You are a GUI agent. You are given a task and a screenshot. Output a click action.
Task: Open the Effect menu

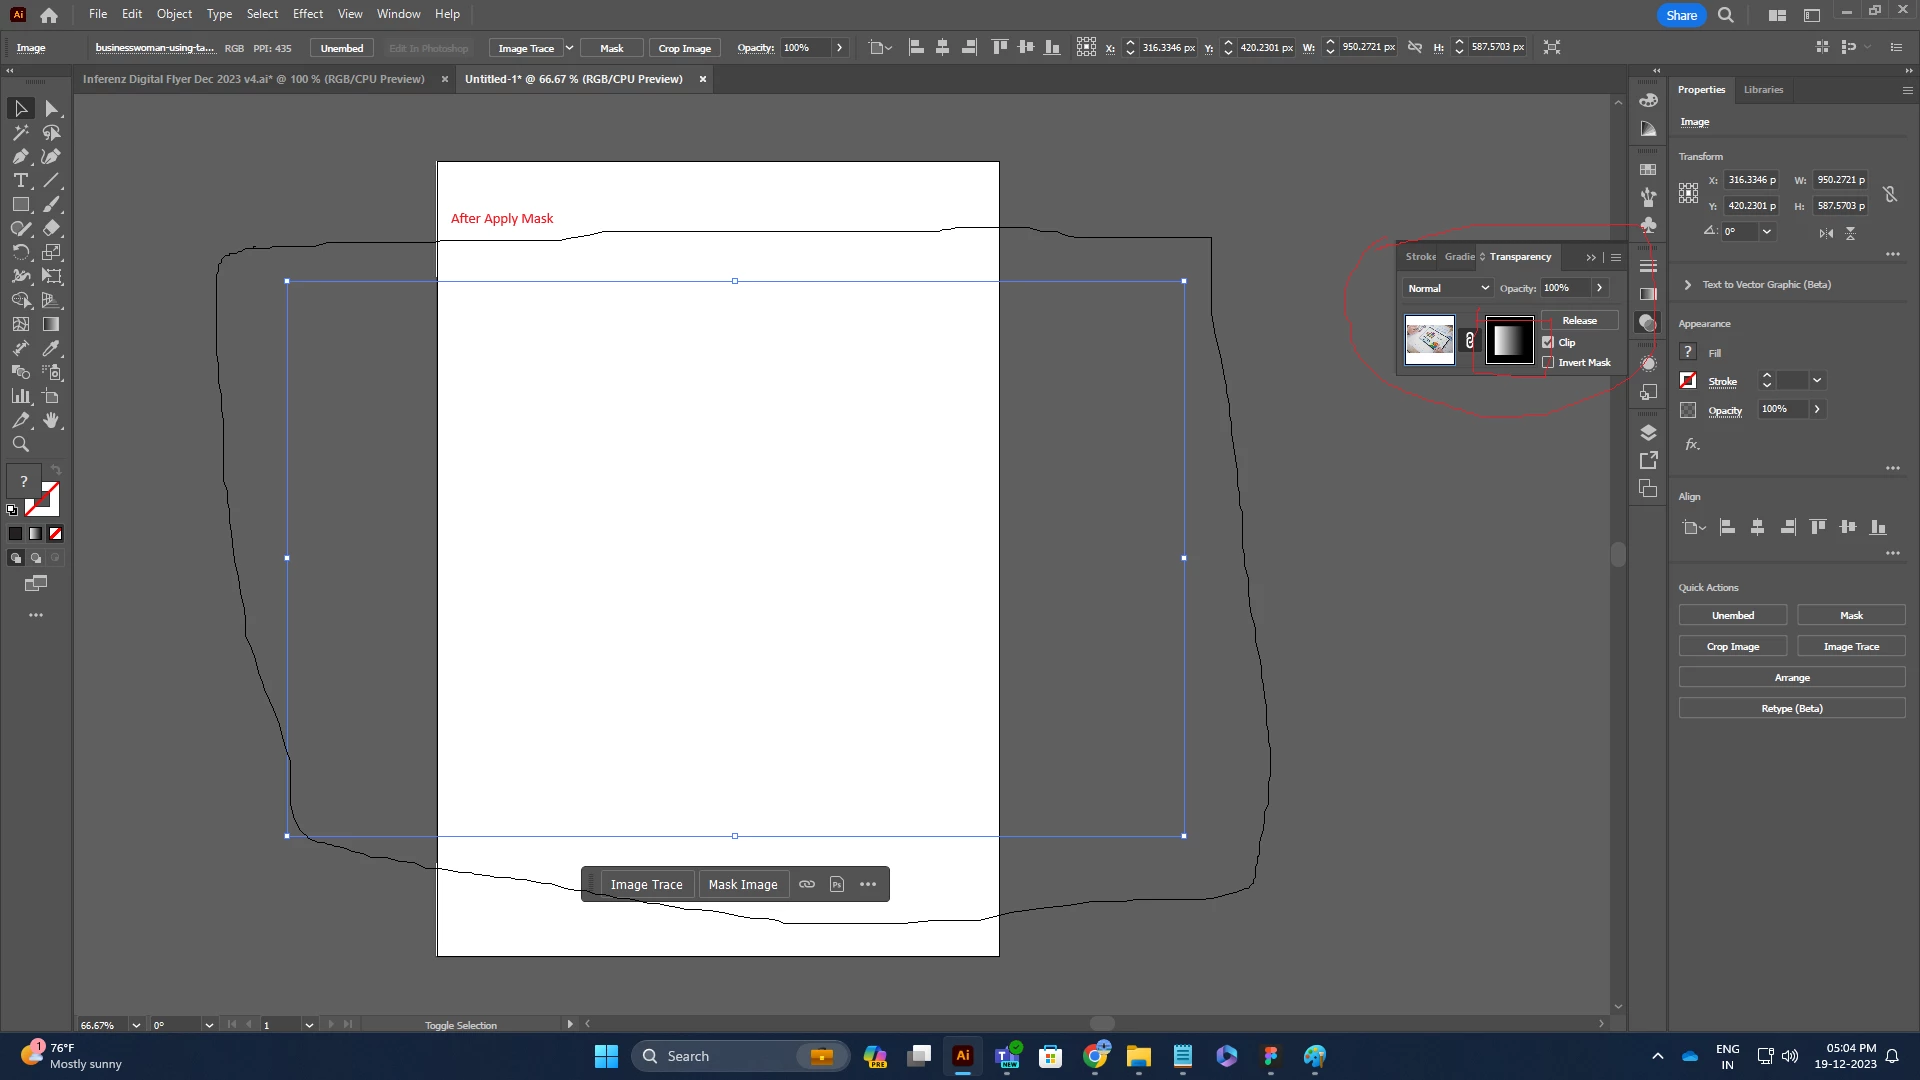tap(307, 14)
